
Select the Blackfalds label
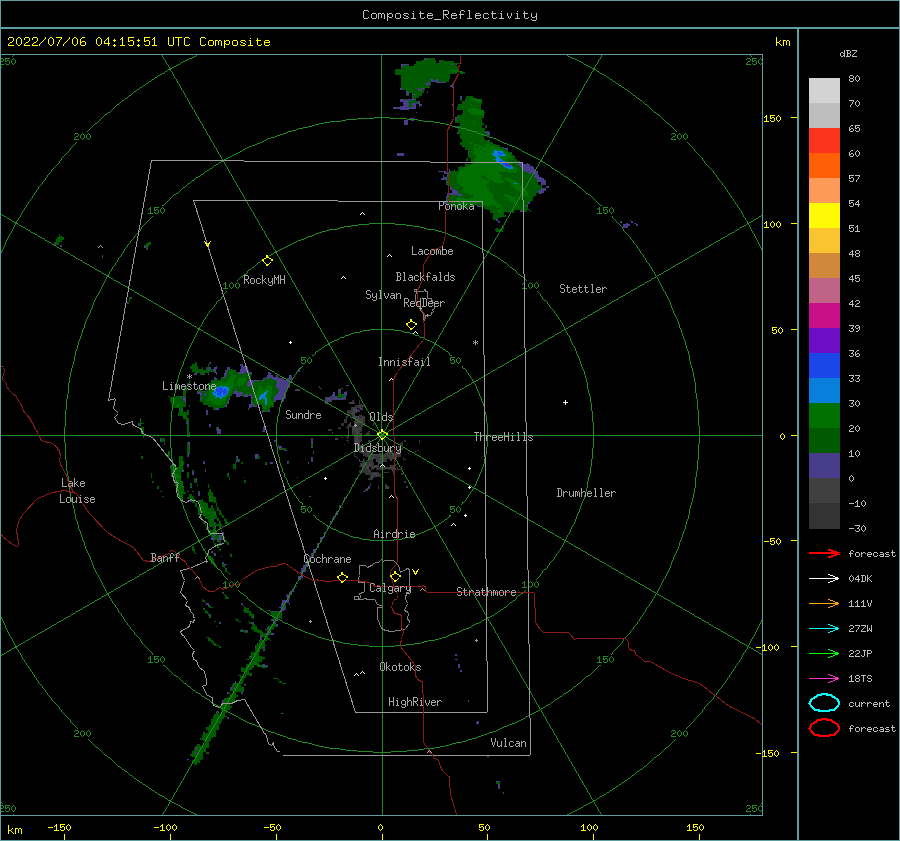tap(425, 277)
